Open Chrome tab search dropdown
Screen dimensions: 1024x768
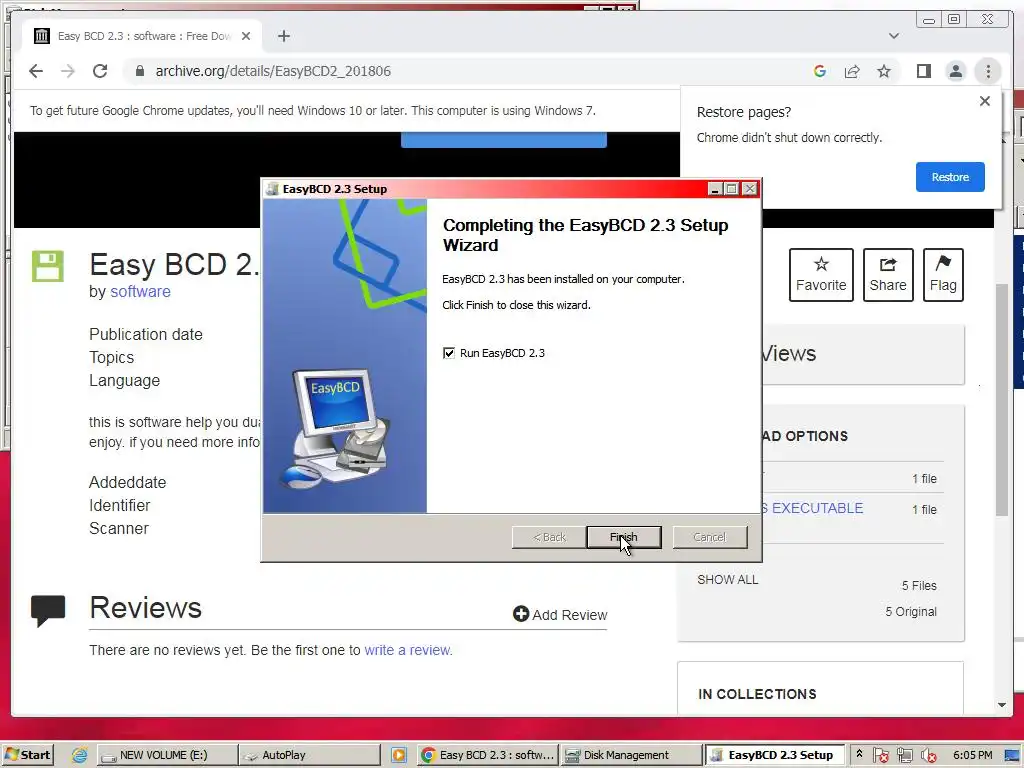[x=893, y=36]
